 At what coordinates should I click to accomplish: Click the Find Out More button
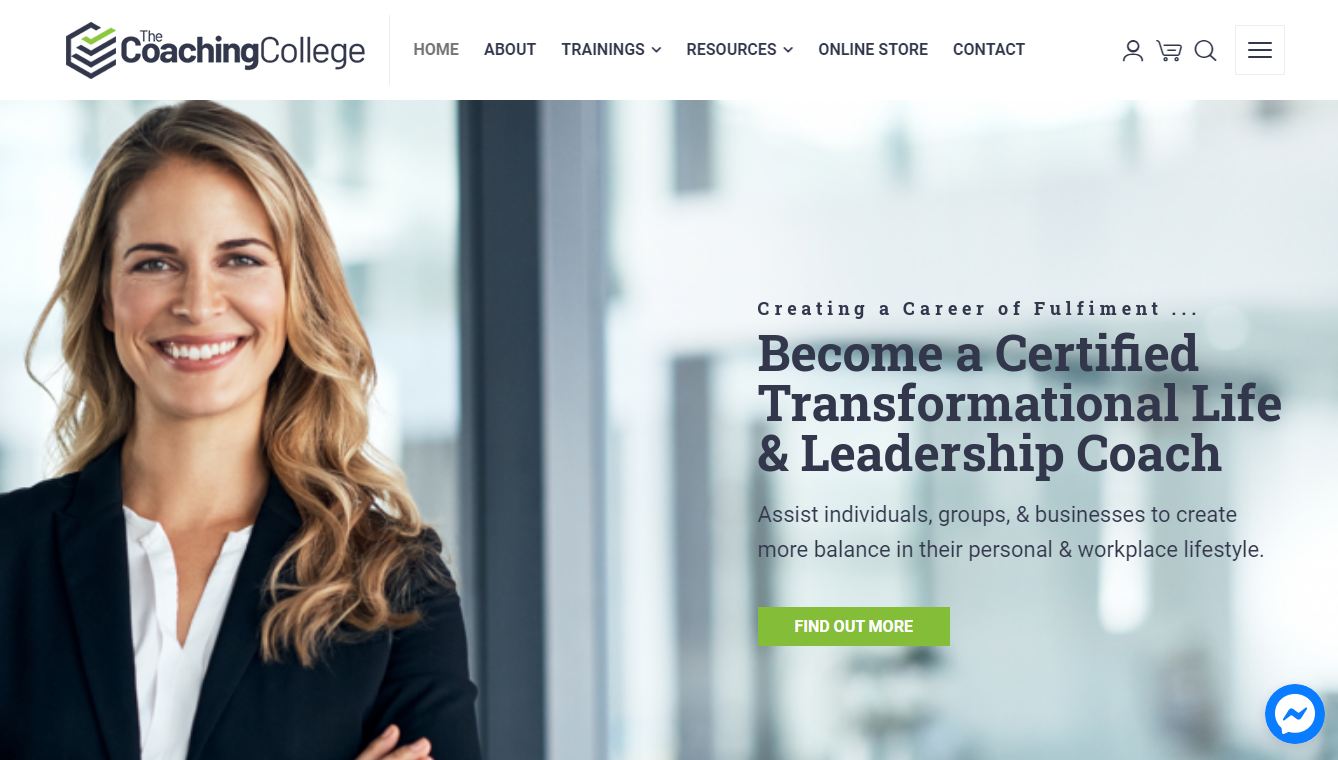click(x=854, y=626)
